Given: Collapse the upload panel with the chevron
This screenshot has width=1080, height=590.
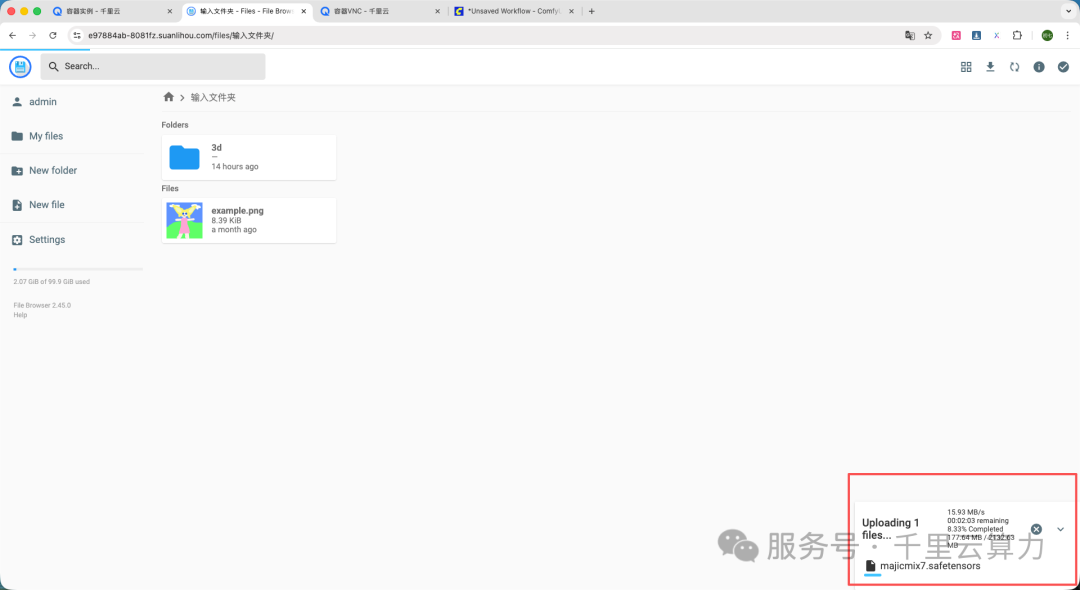Looking at the screenshot, I should [x=1061, y=529].
